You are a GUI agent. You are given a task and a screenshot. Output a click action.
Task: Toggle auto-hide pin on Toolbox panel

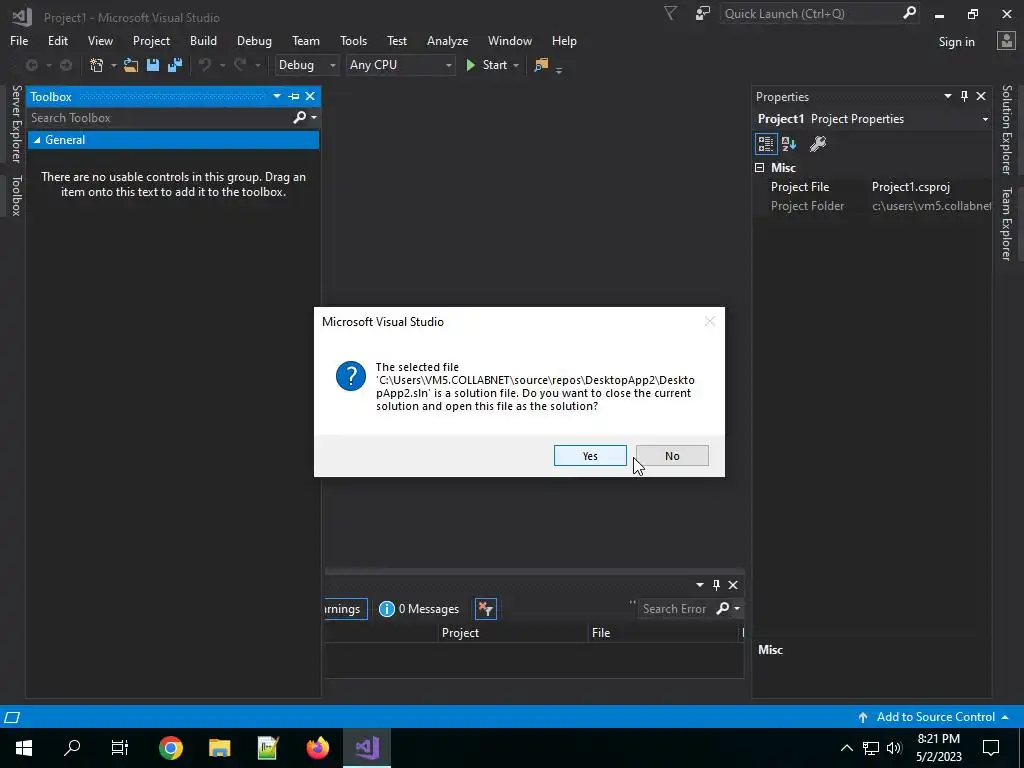tap(294, 96)
